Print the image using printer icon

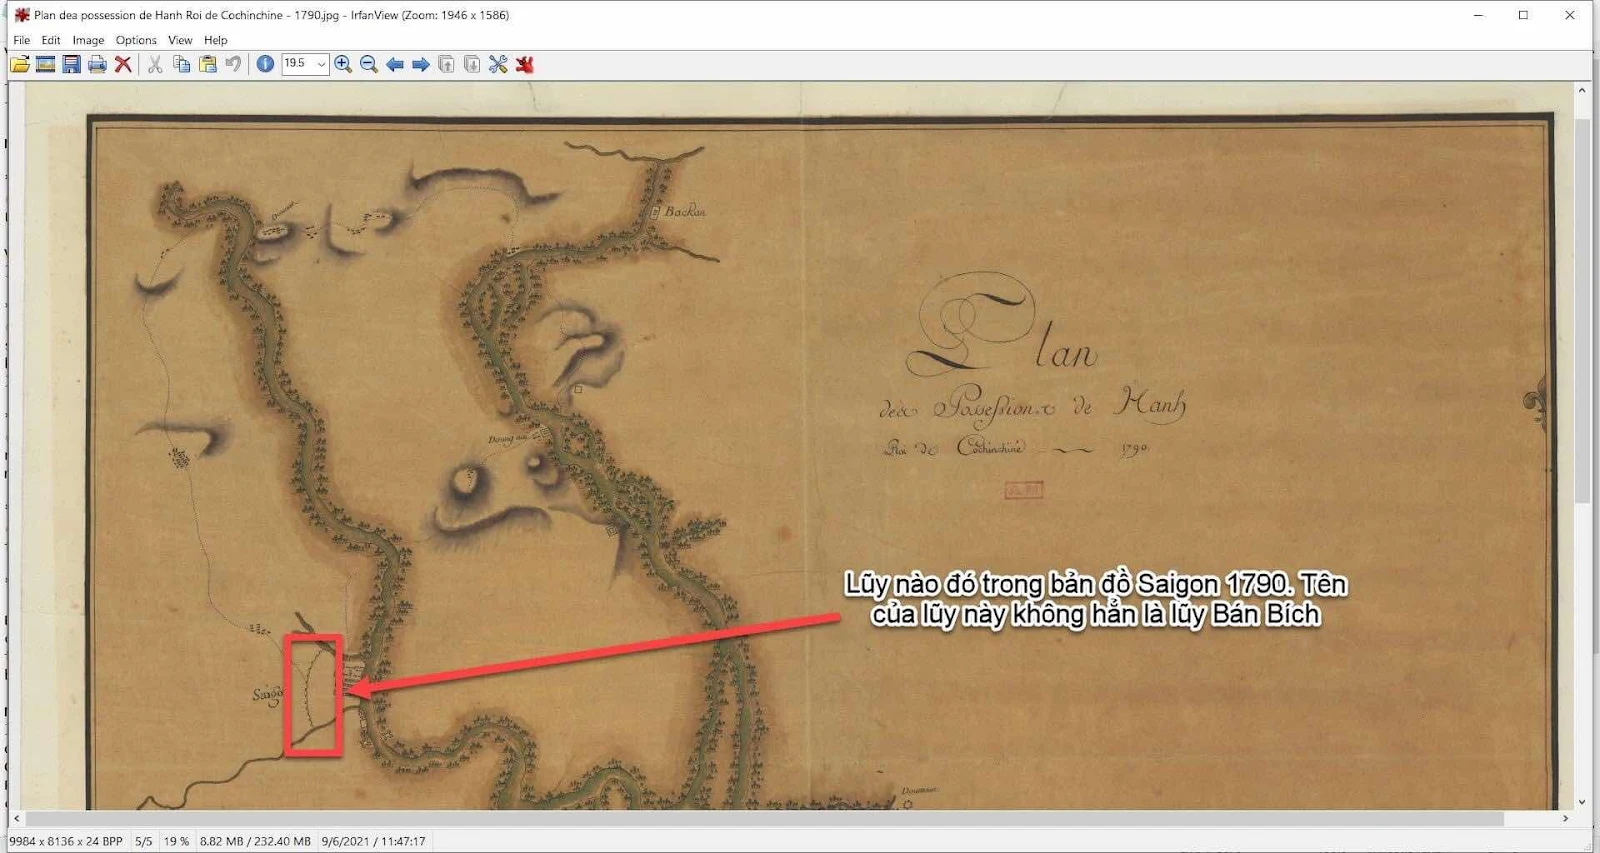click(x=97, y=64)
